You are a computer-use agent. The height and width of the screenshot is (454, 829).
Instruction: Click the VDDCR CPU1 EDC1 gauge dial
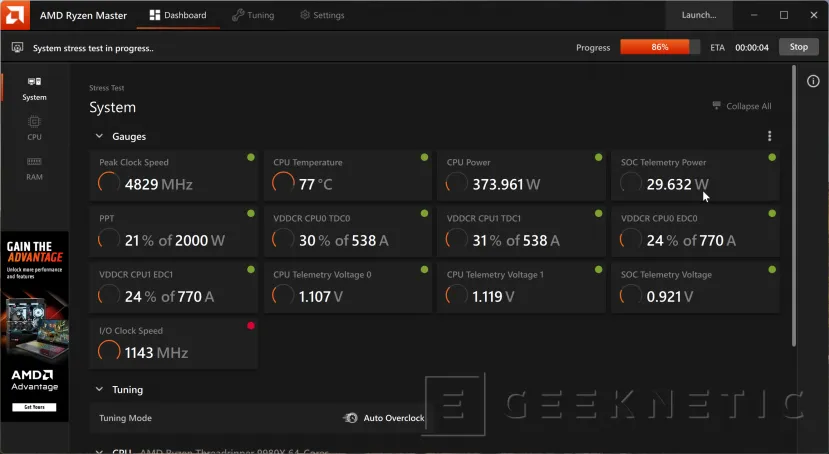[108, 295]
